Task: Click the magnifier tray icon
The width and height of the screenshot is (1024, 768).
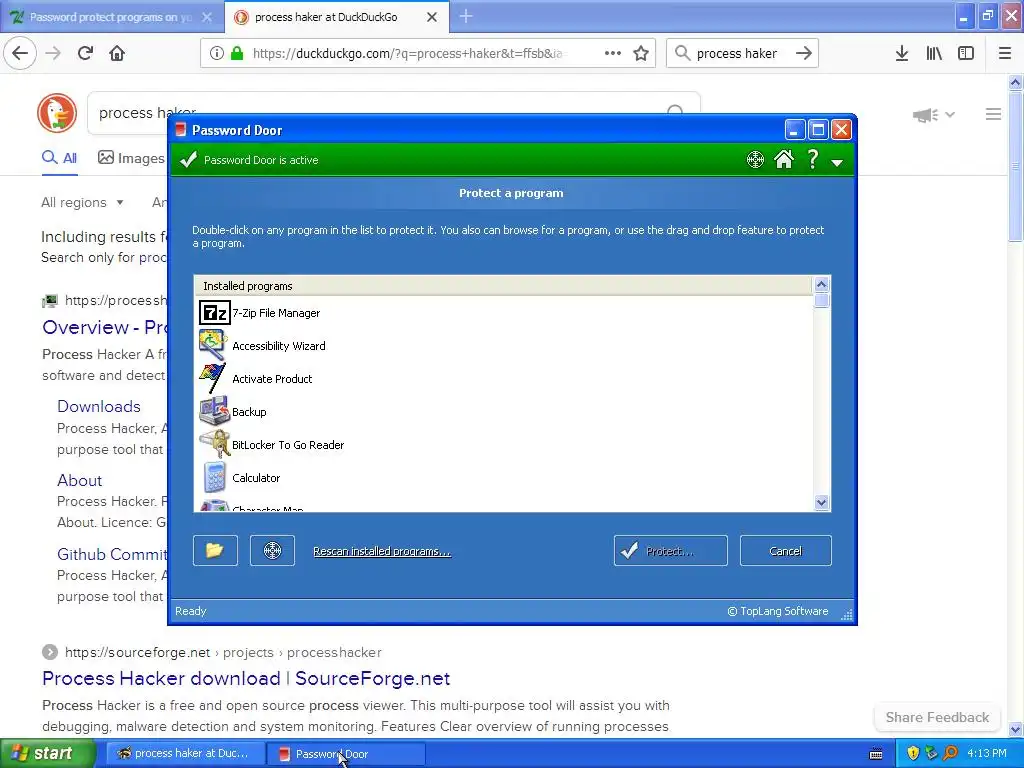Action: [950, 754]
